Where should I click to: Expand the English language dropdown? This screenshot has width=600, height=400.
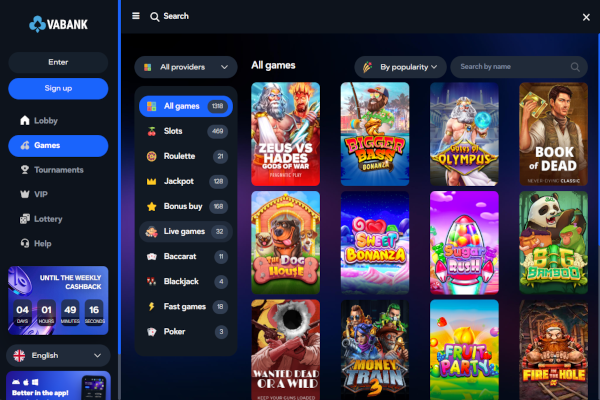pos(58,356)
